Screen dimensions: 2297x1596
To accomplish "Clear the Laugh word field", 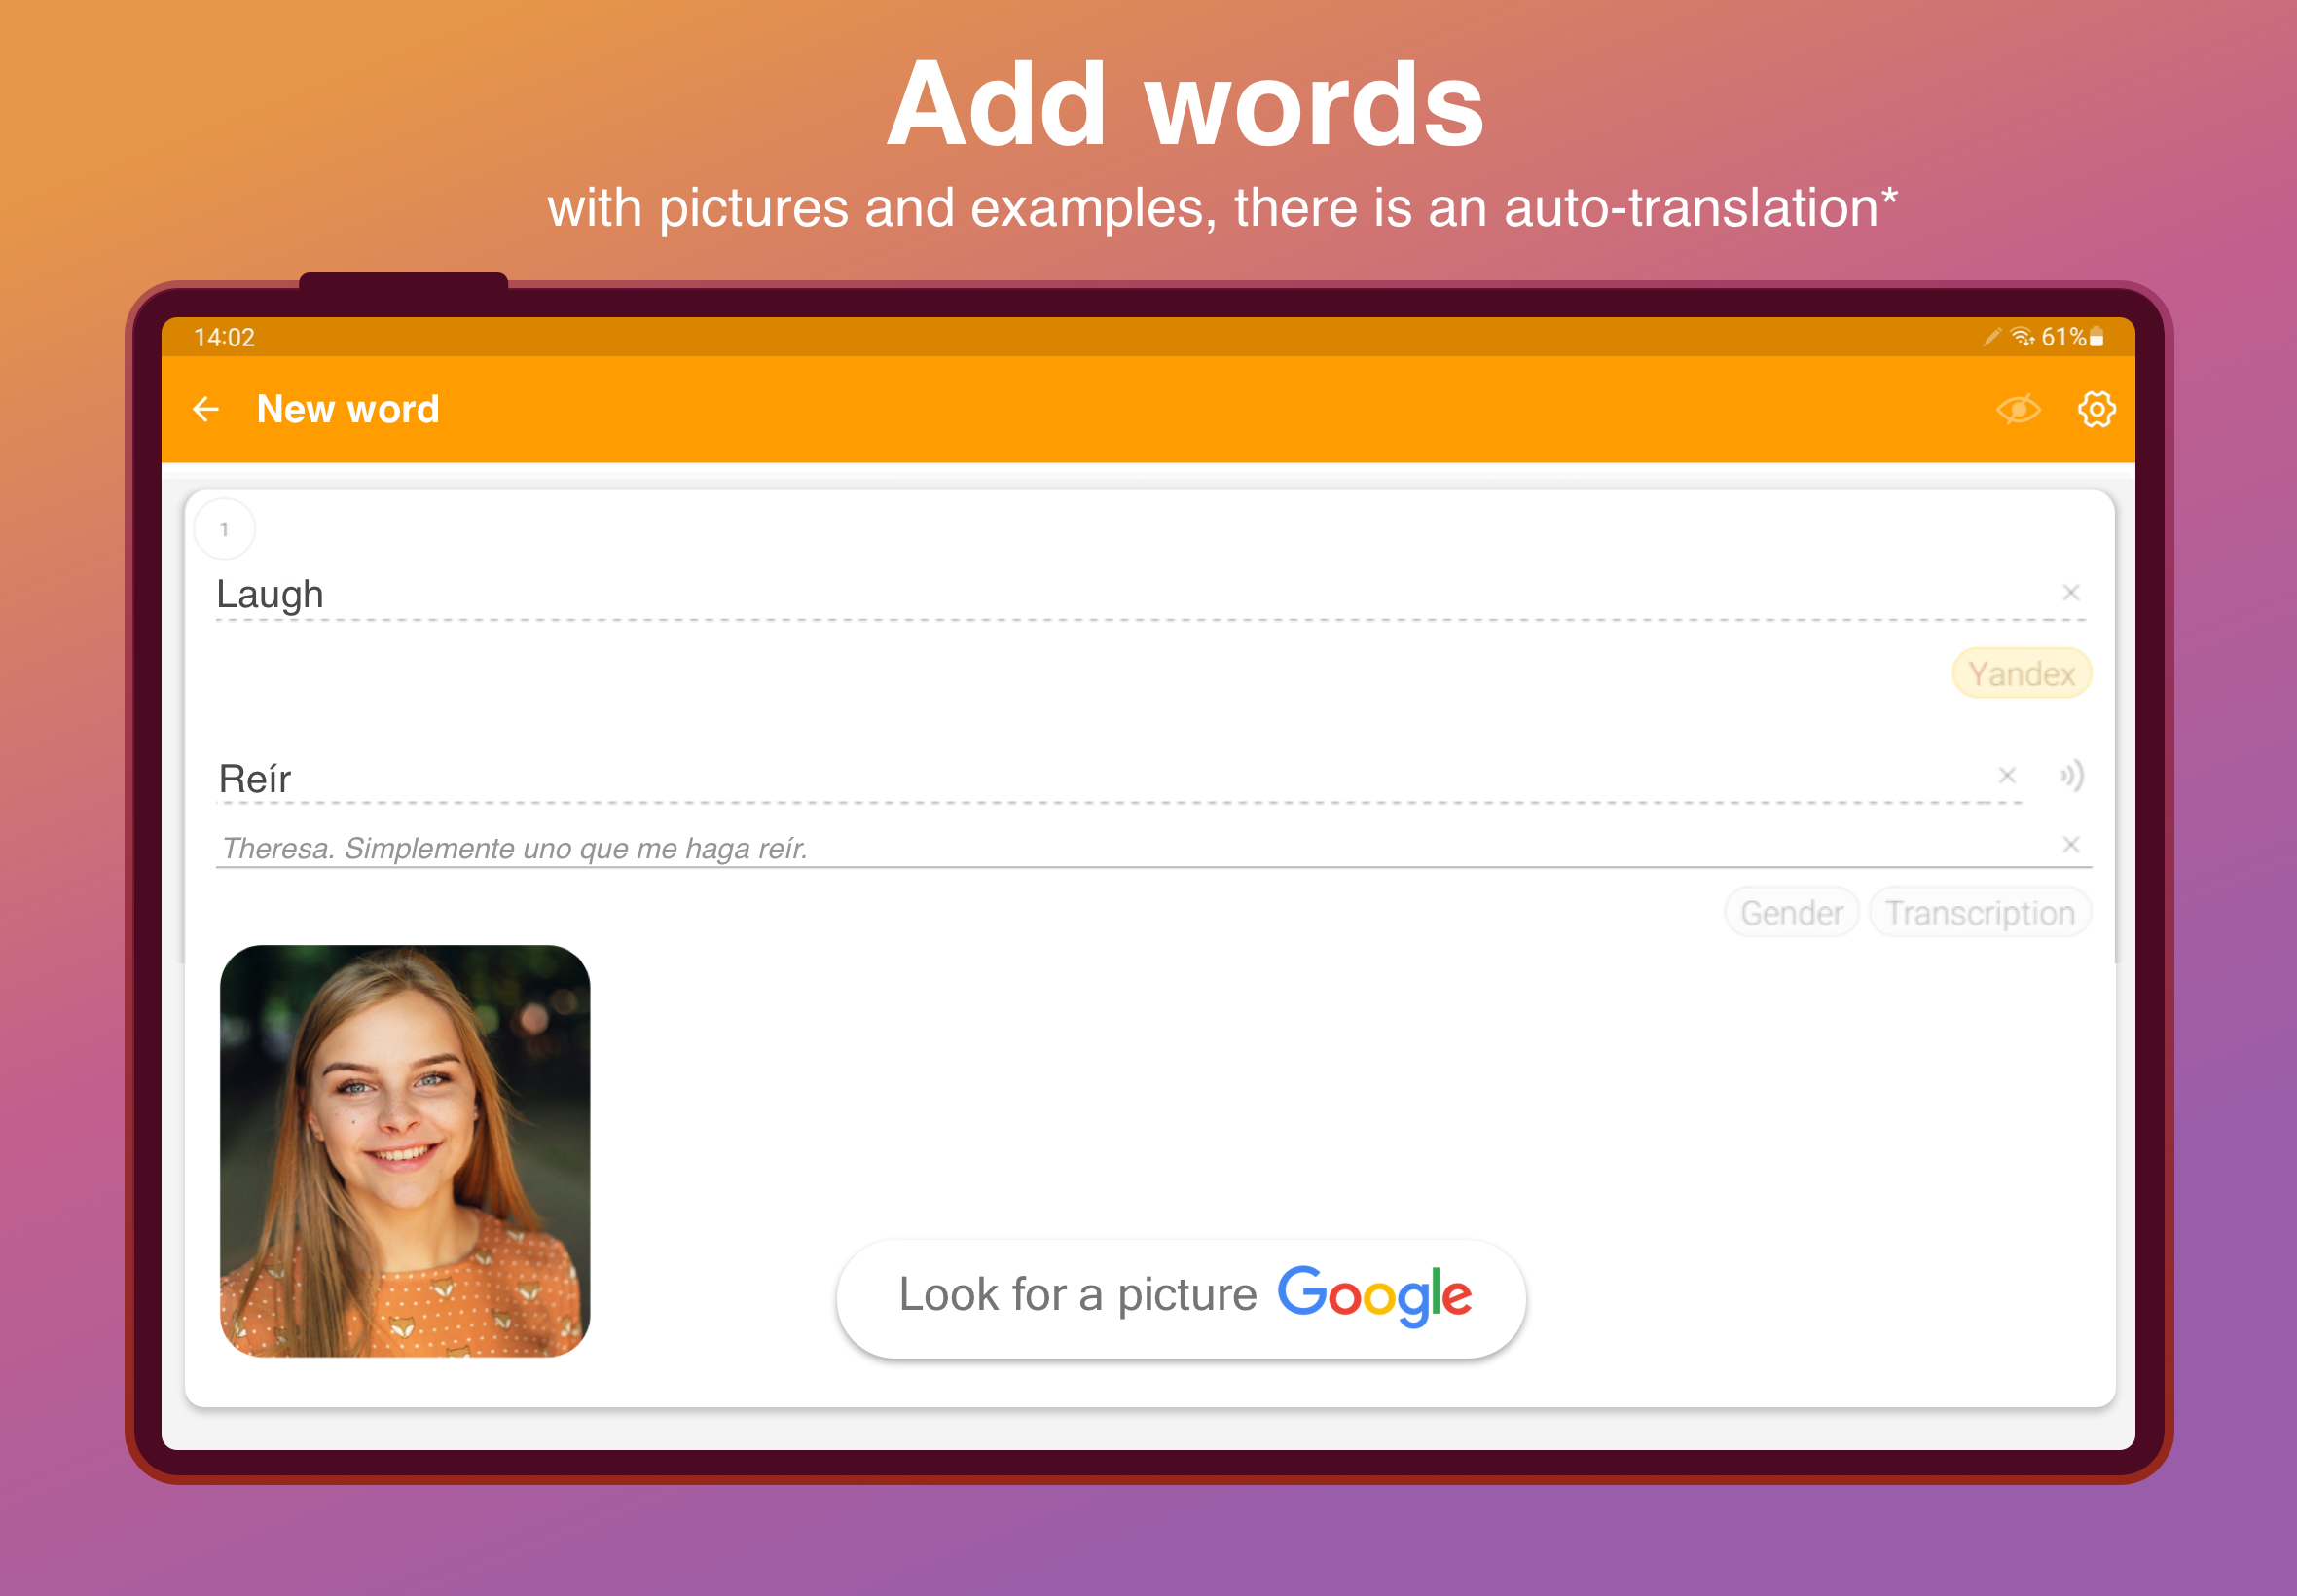I will 2071,593.
